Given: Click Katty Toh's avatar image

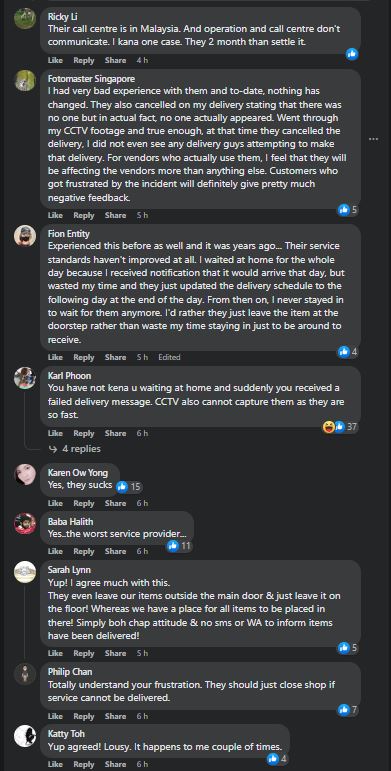Looking at the screenshot, I should (x=25, y=736).
